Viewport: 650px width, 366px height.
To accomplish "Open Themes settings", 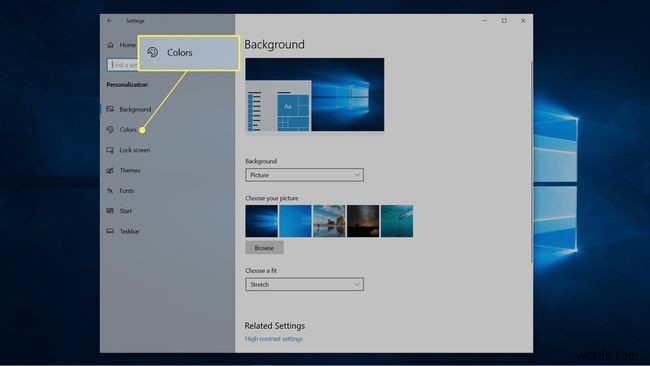I will click(130, 170).
